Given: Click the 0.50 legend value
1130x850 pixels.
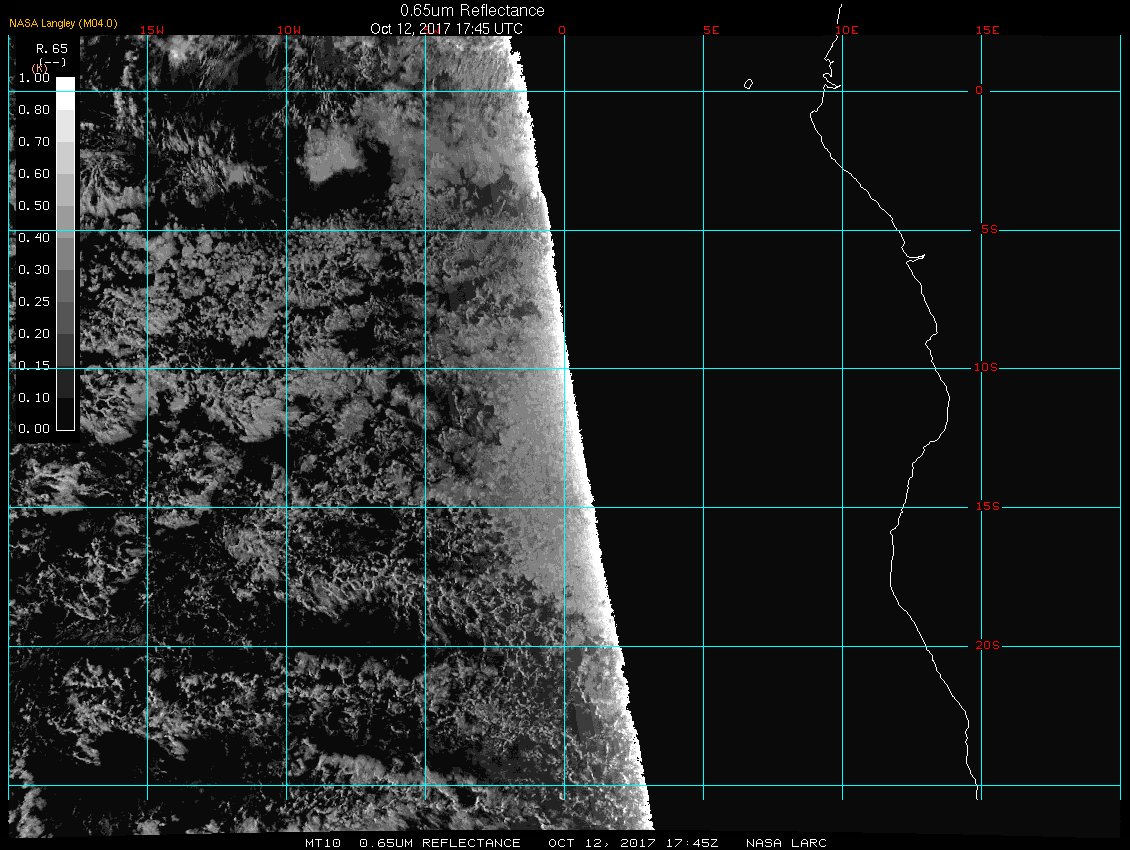Looking at the screenshot, I should (x=34, y=205).
